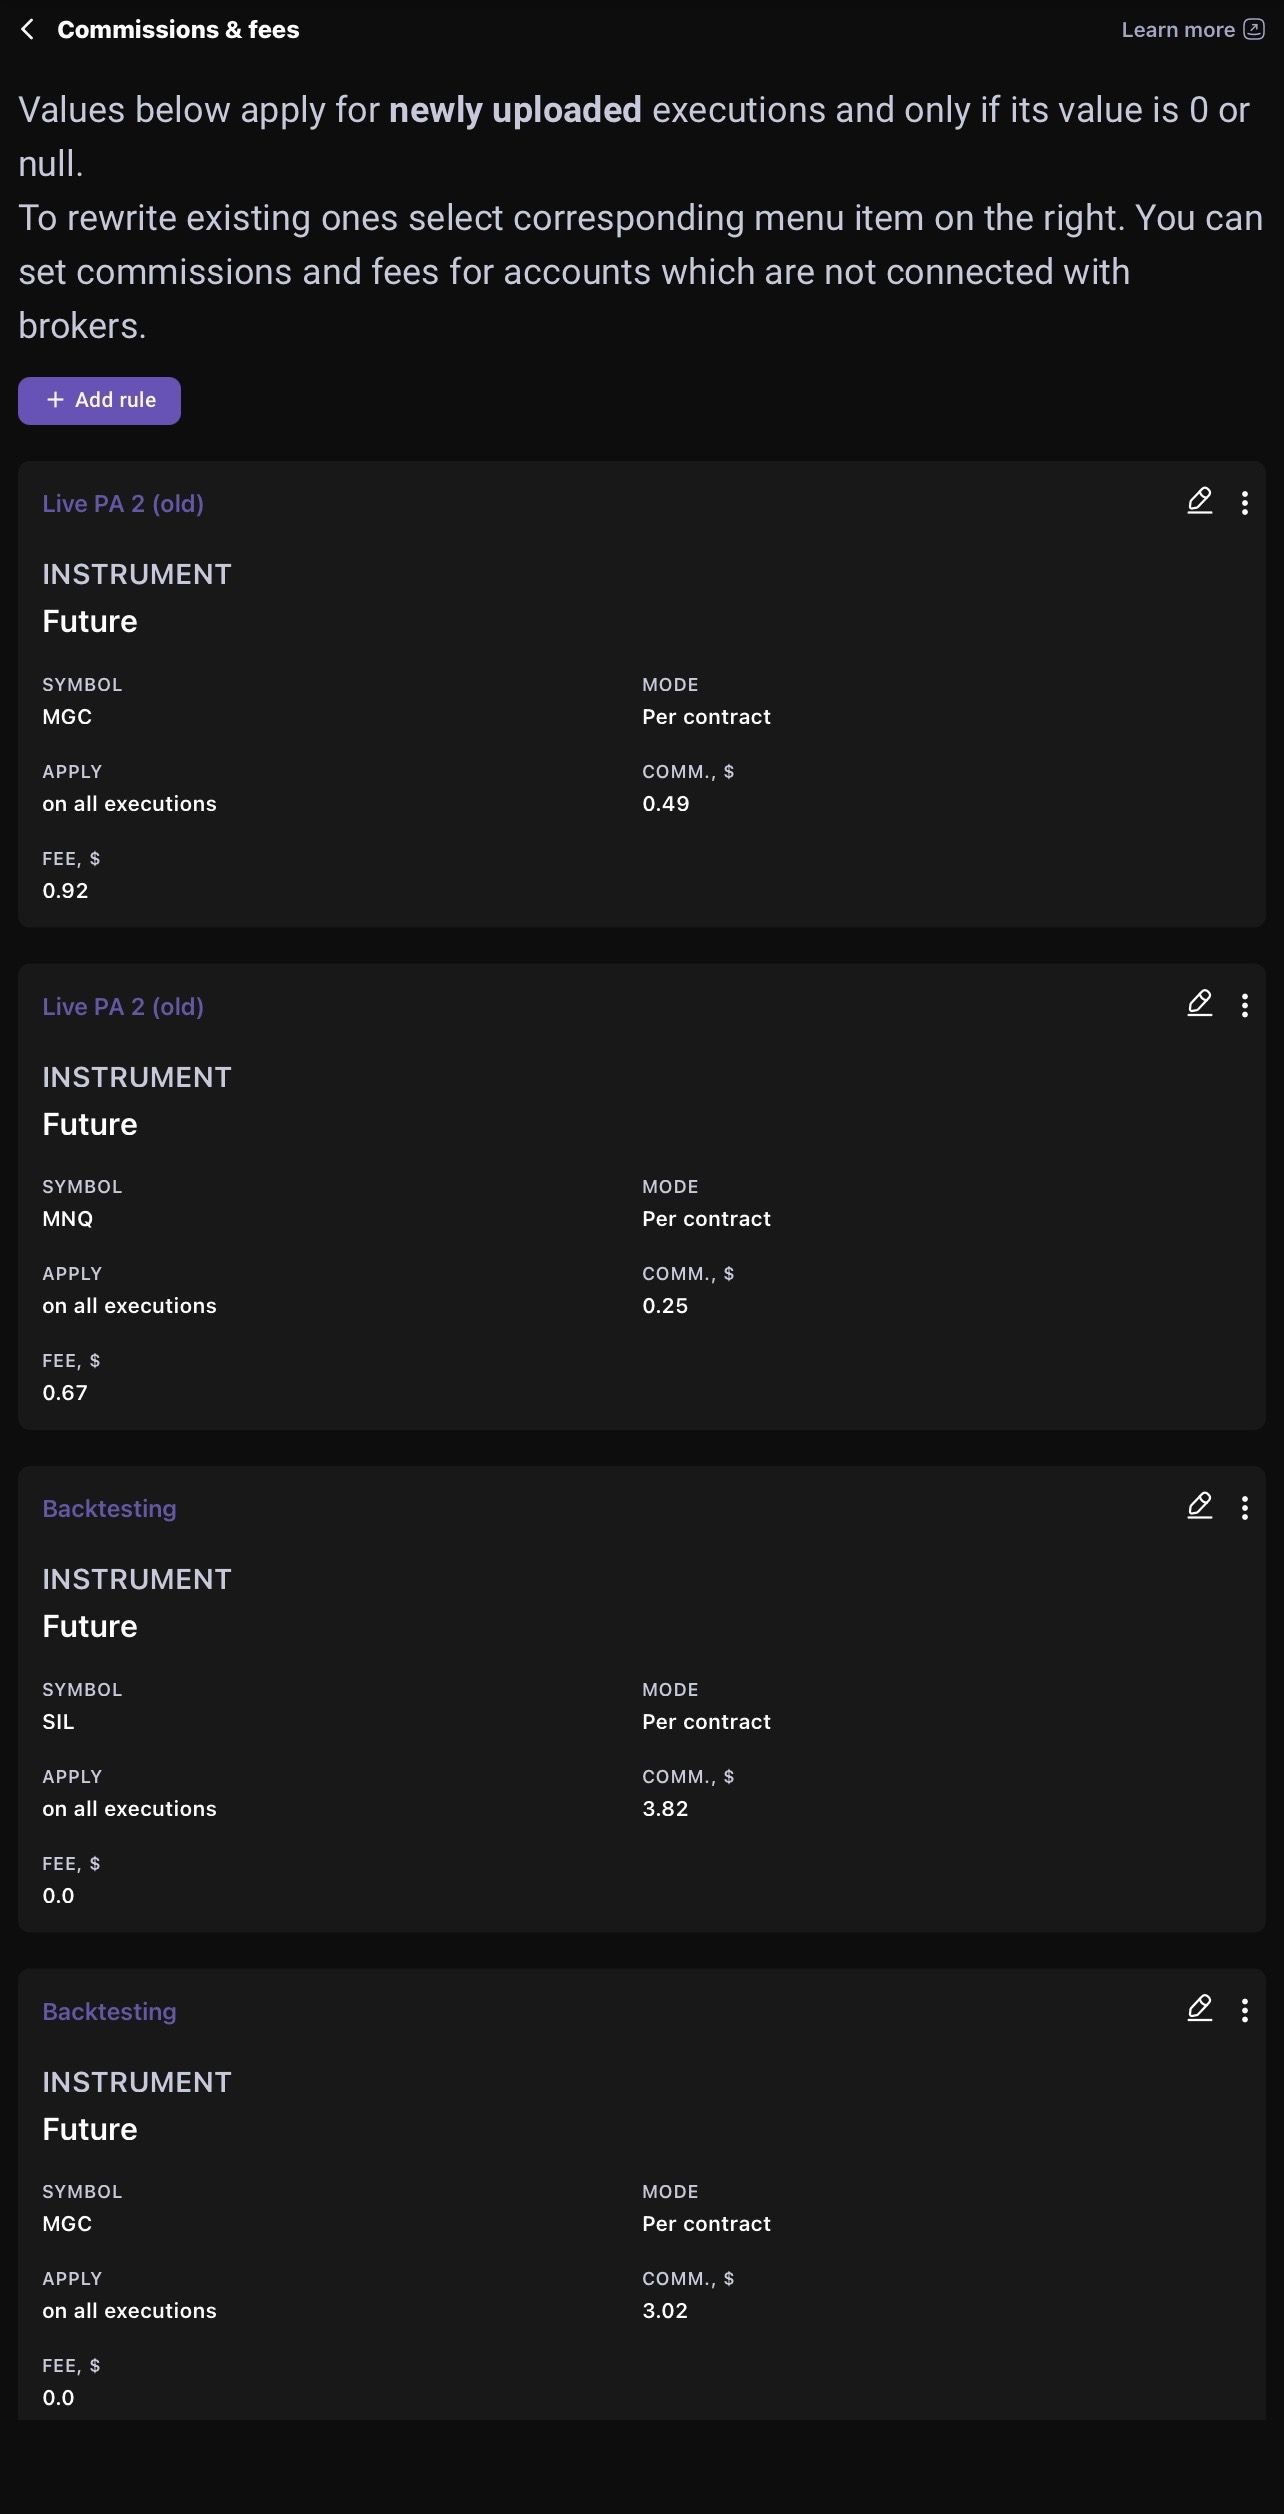Select the Backtesting account title above SIL
The height and width of the screenshot is (2514, 1284).
tap(109, 1508)
